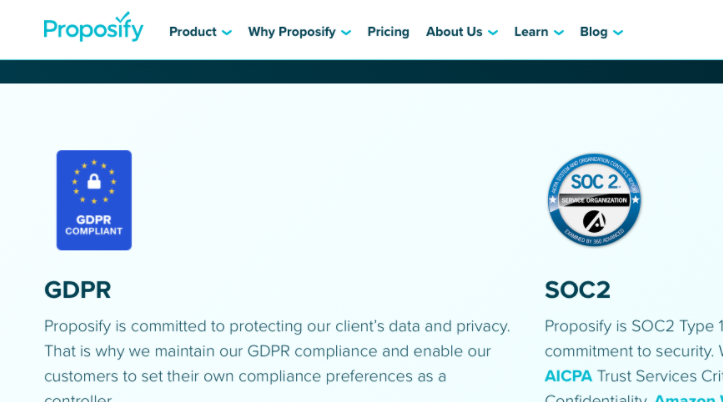Open the Pricing page

click(x=388, y=32)
